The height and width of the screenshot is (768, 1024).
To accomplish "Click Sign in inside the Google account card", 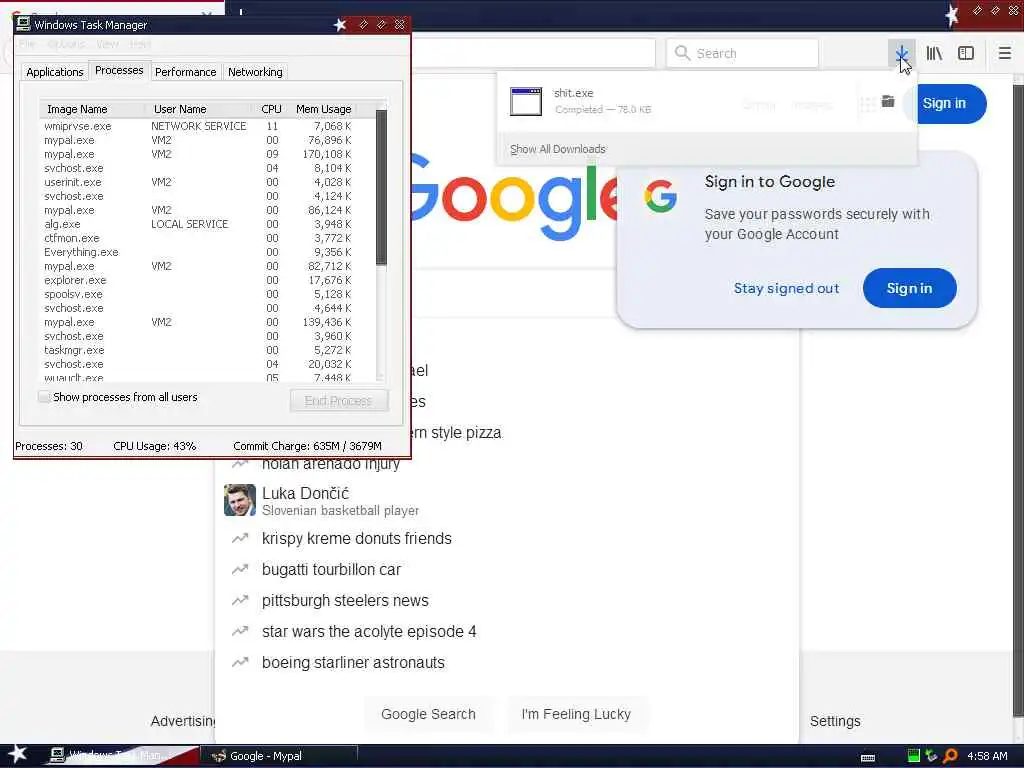I will coord(909,288).
